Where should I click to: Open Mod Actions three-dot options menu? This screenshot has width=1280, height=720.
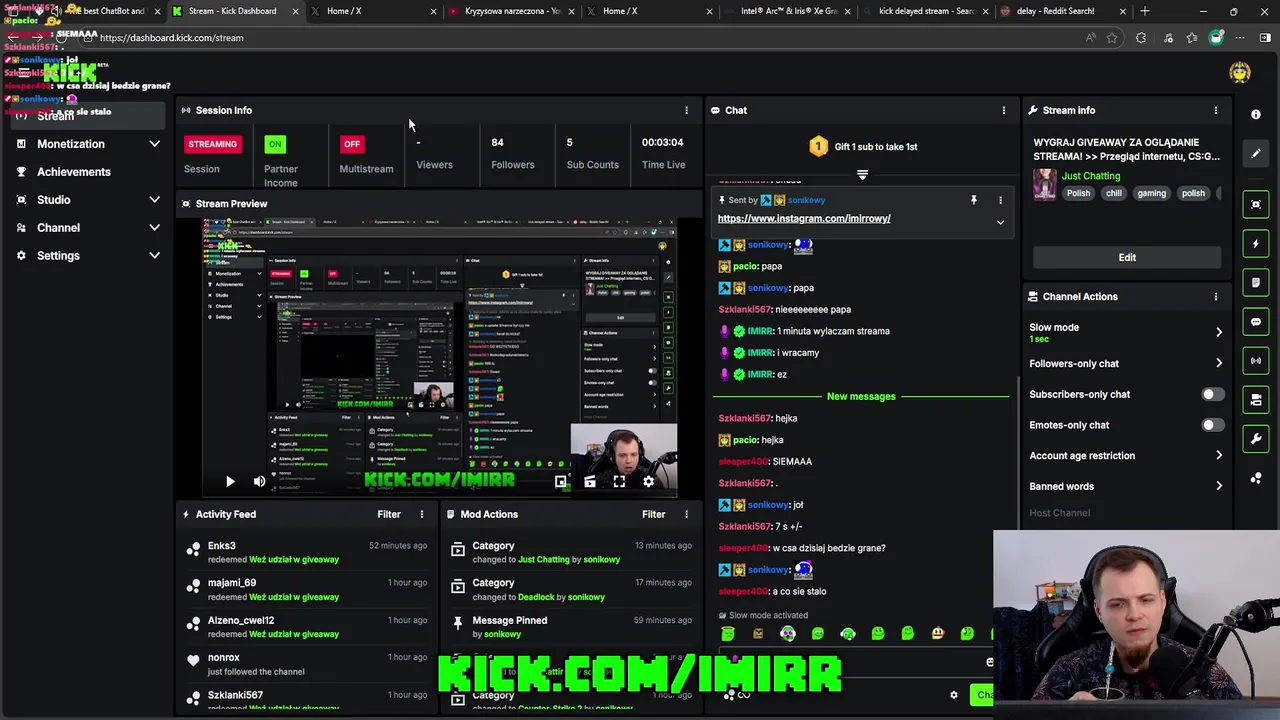pos(686,514)
